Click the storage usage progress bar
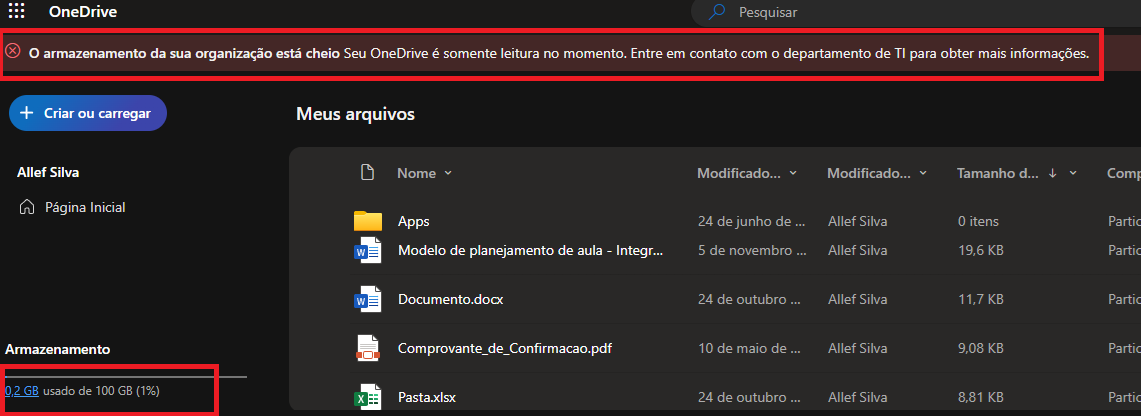 [x=126, y=377]
